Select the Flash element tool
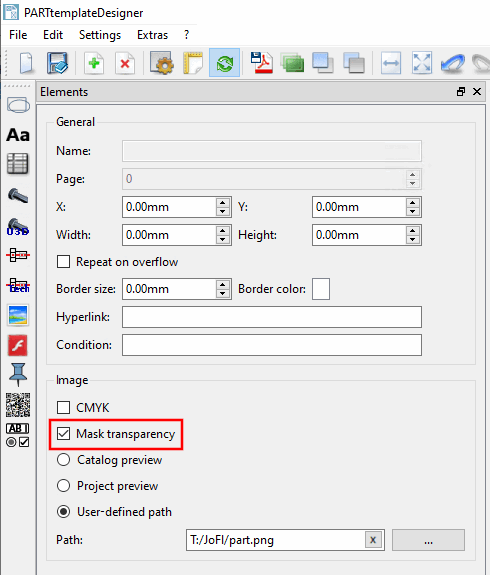This screenshot has width=490, height=575. (18, 345)
